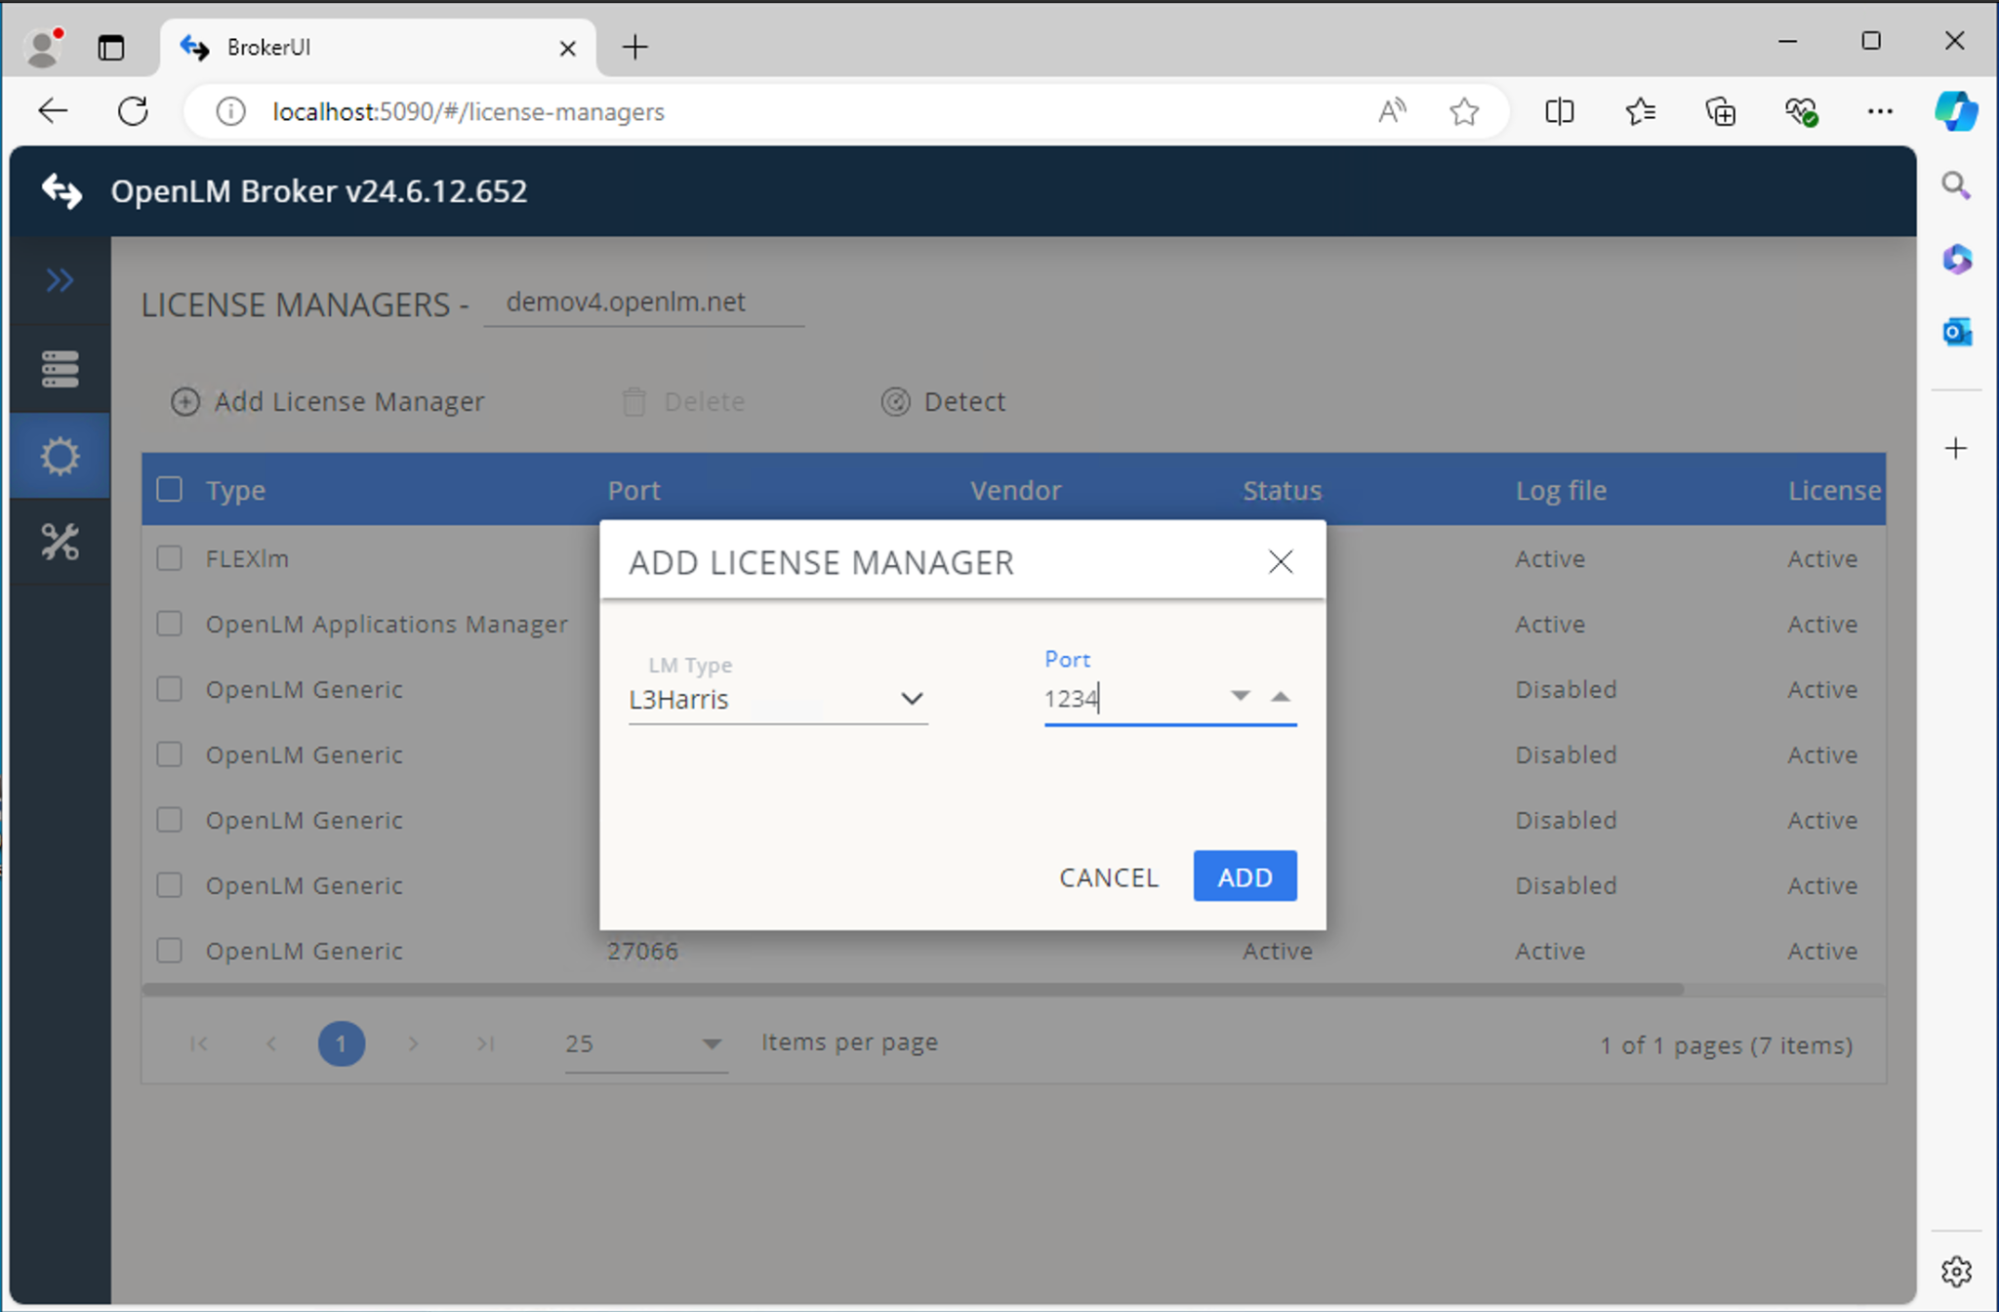Close the Add License Manager dialog
The width and height of the screenshot is (1999, 1312).
click(1280, 561)
